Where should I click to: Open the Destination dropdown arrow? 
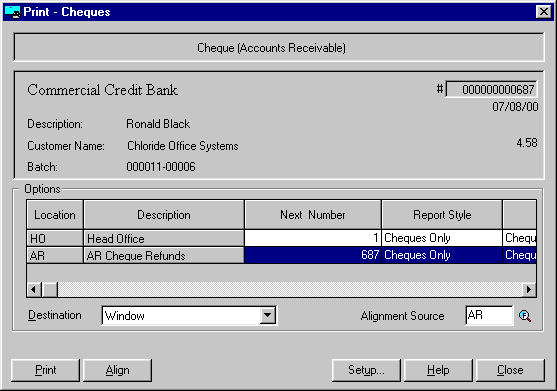pos(267,315)
